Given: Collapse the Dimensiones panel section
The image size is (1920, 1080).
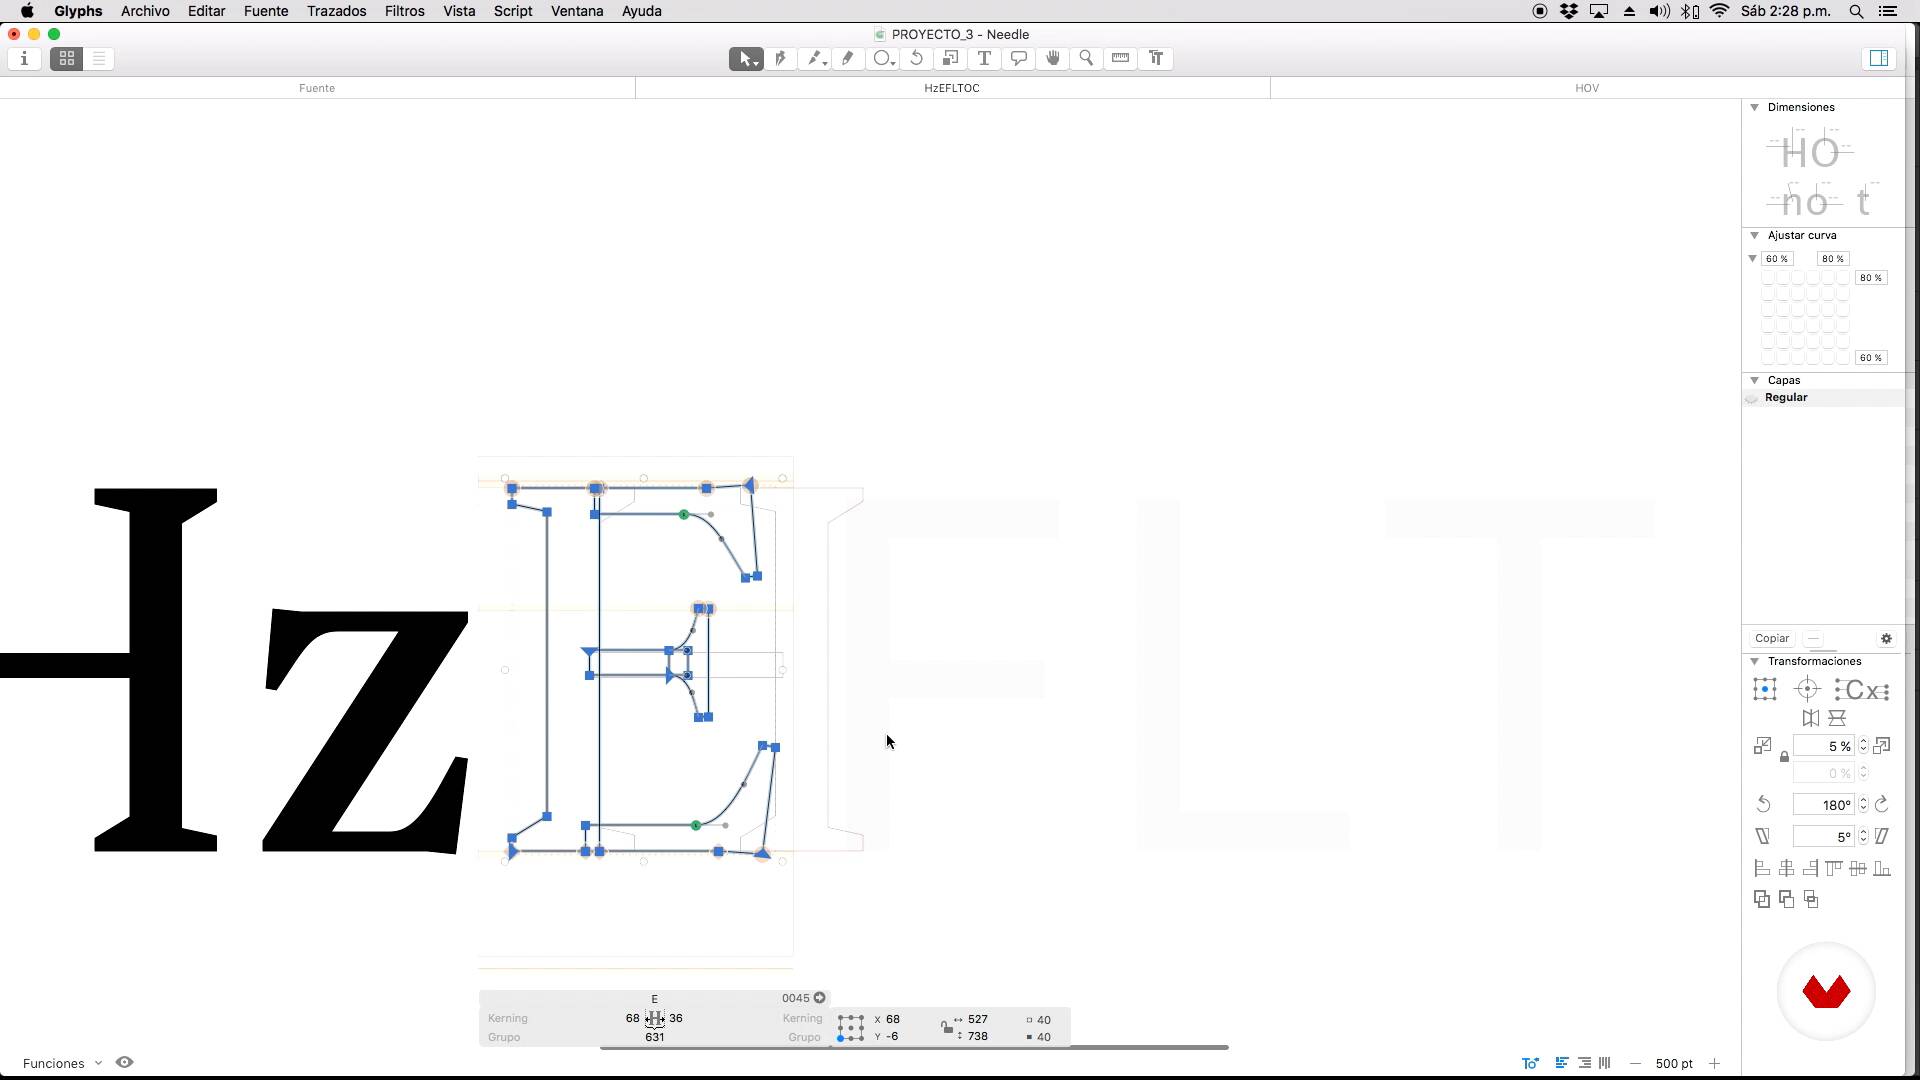Looking at the screenshot, I should pos(1754,107).
